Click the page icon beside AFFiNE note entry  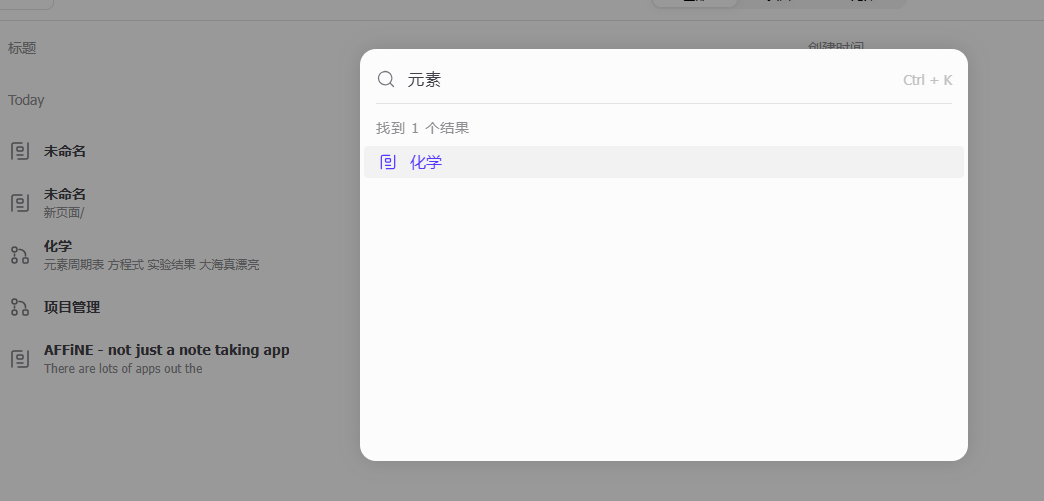(20, 359)
